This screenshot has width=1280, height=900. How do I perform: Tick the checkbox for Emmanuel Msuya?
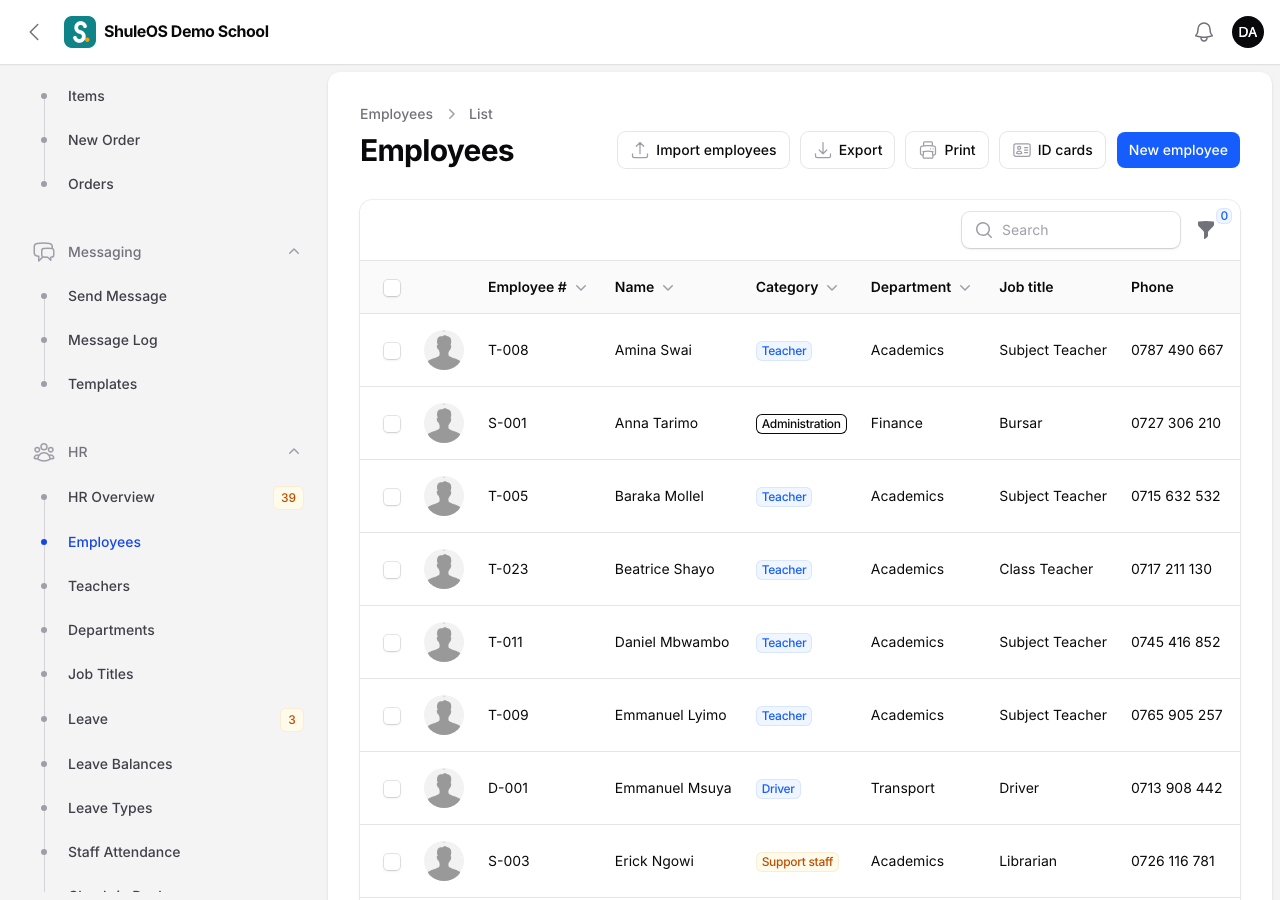click(392, 789)
